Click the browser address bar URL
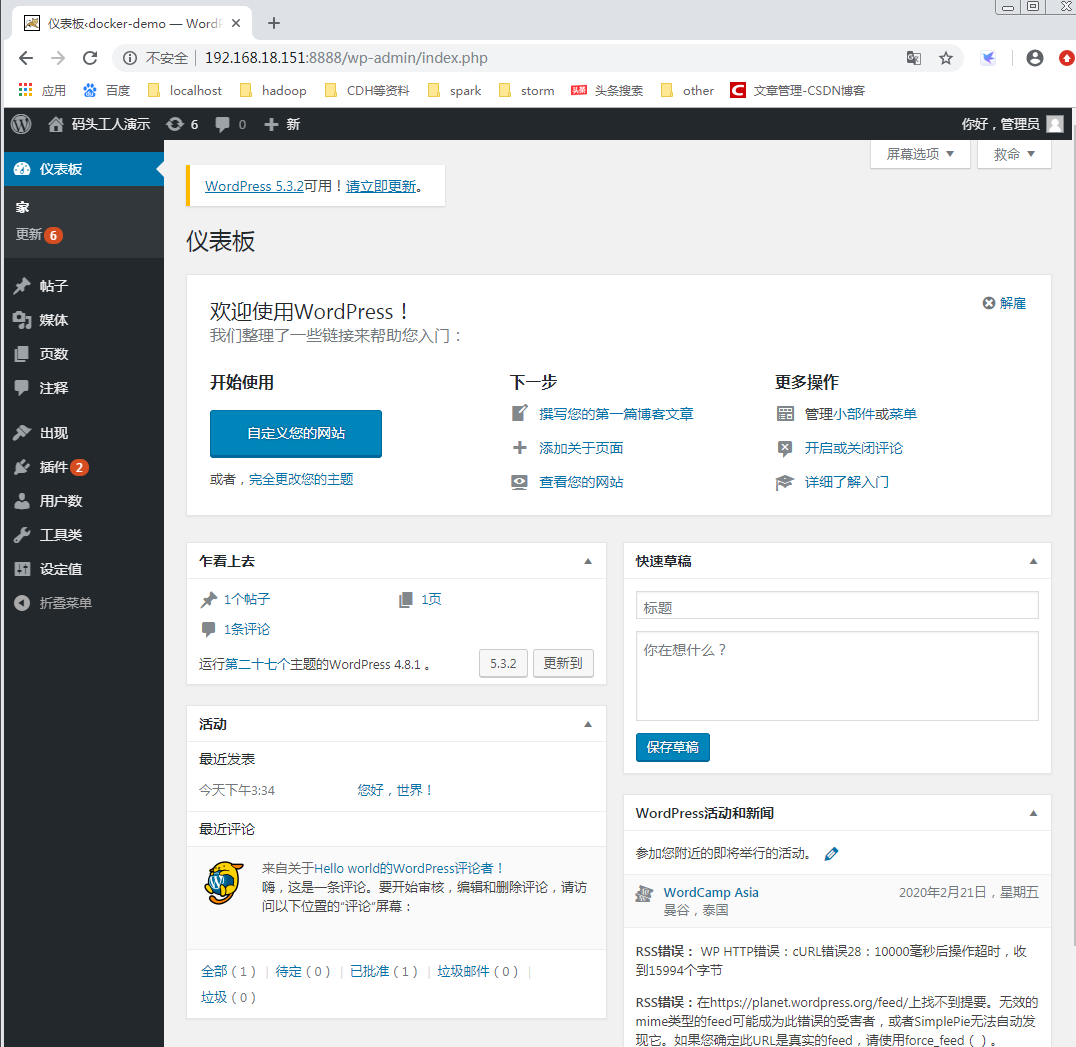 point(347,58)
